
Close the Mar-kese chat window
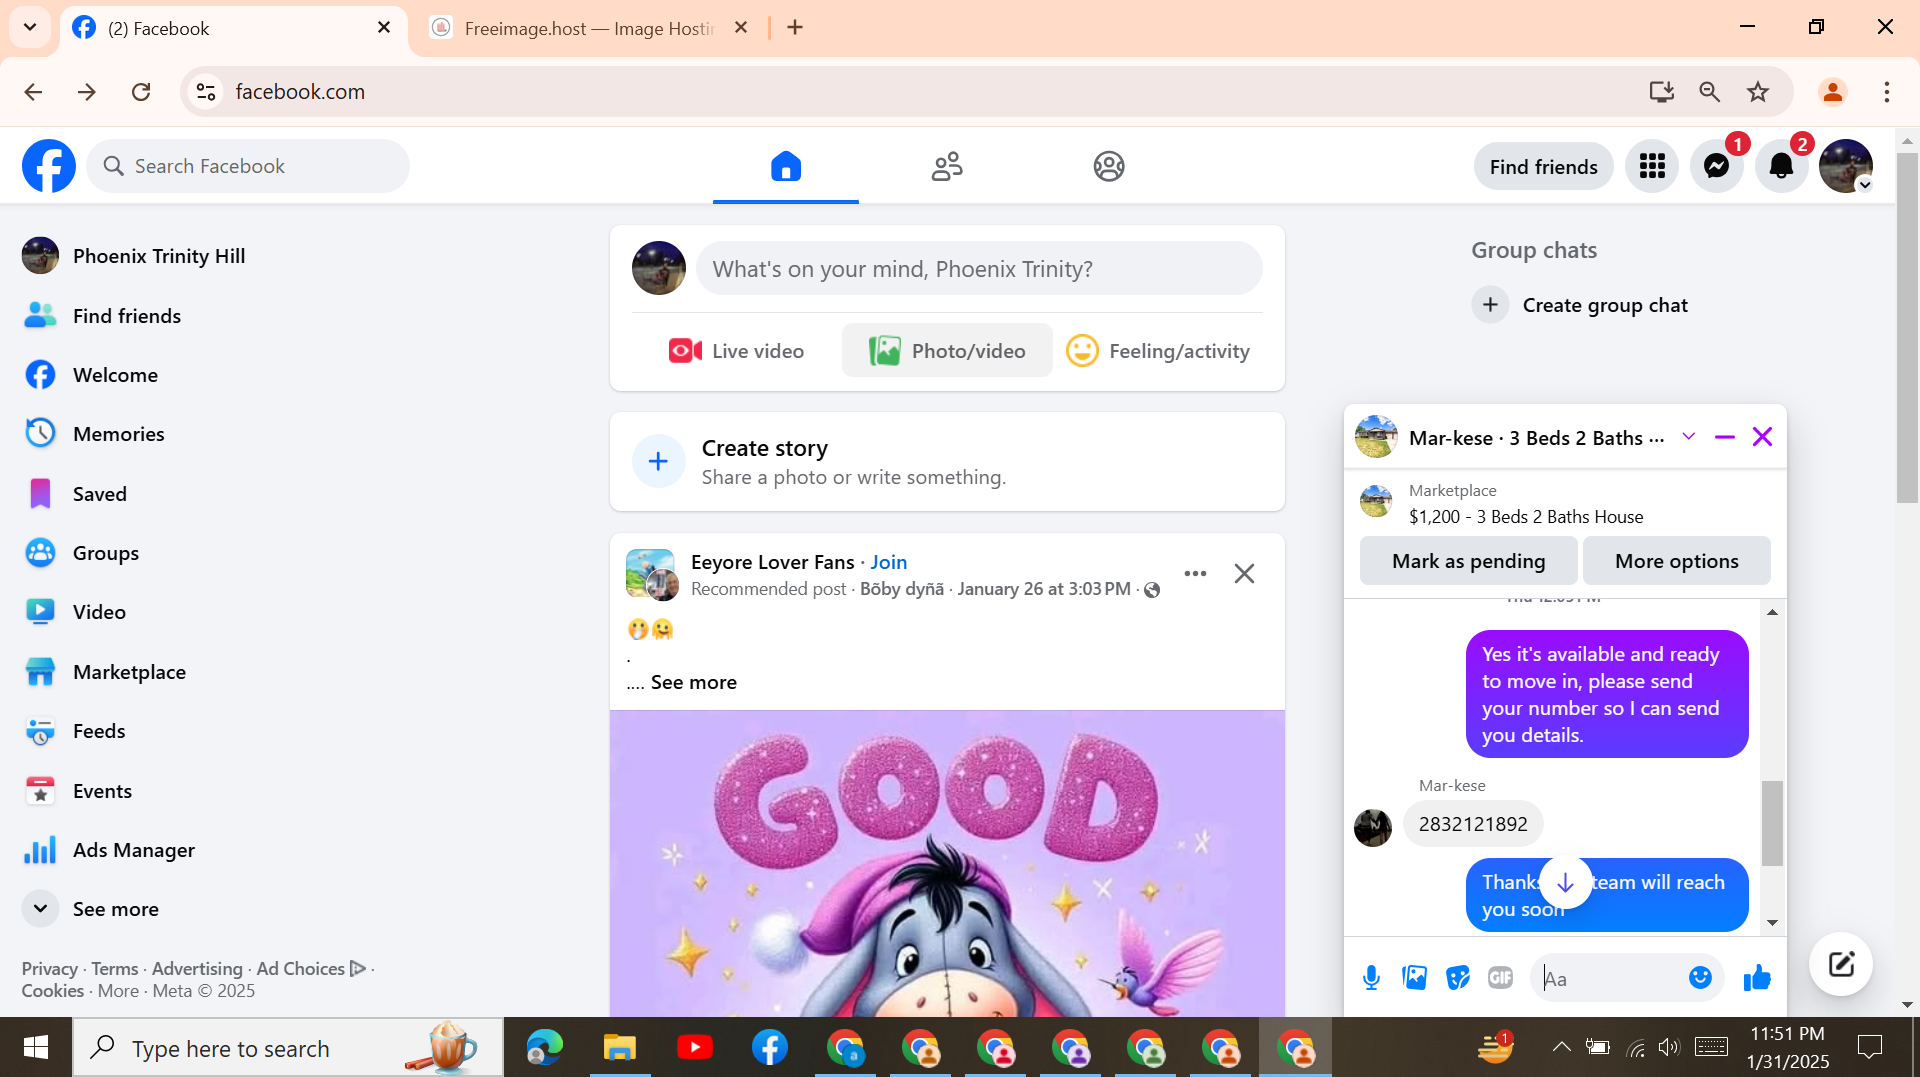(x=1762, y=437)
